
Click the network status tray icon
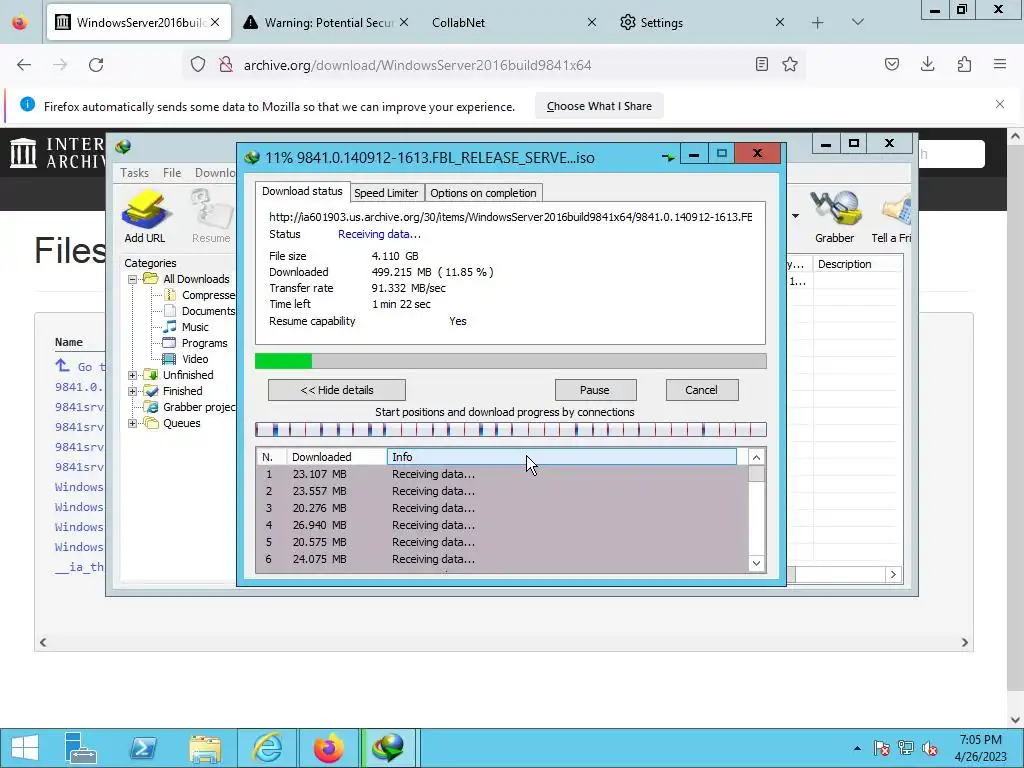906,748
